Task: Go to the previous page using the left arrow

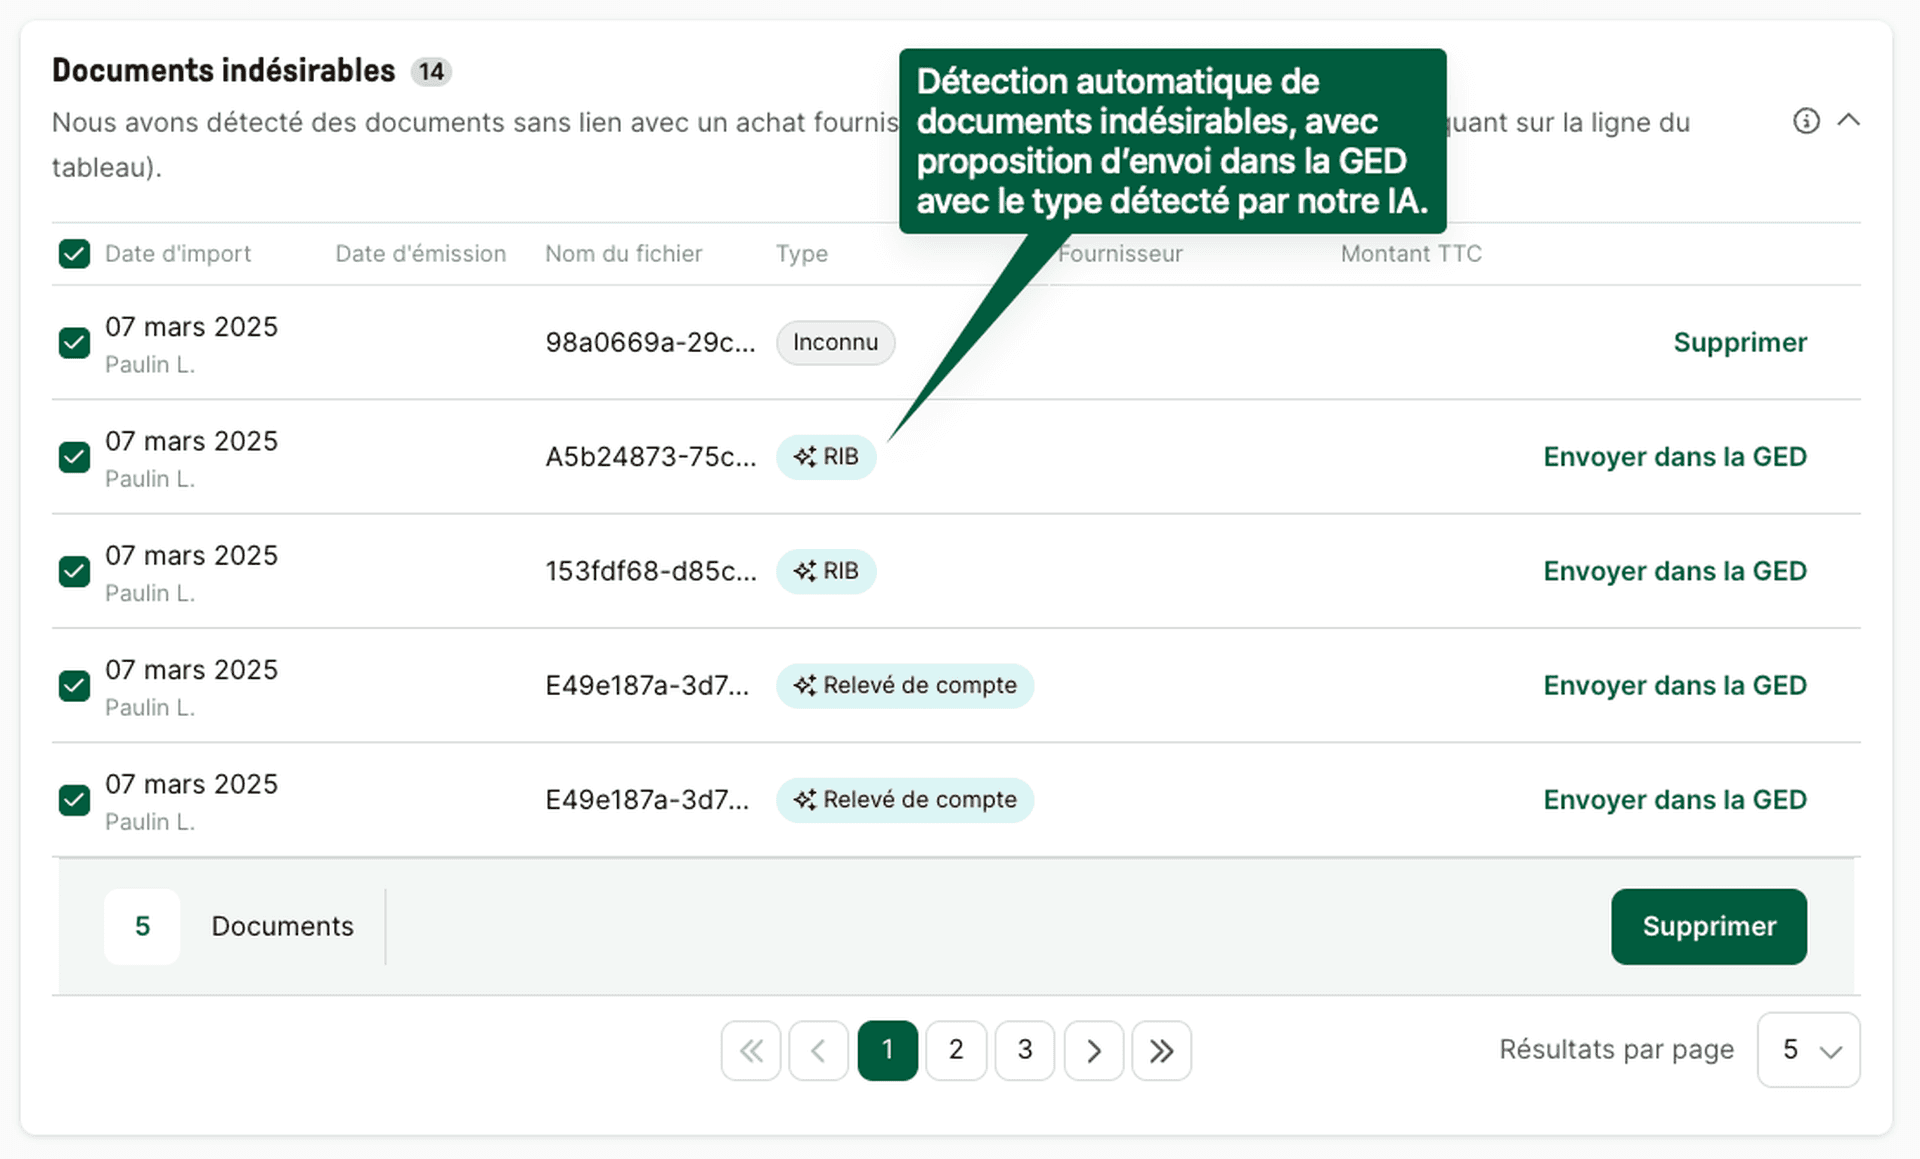Action: click(819, 1050)
